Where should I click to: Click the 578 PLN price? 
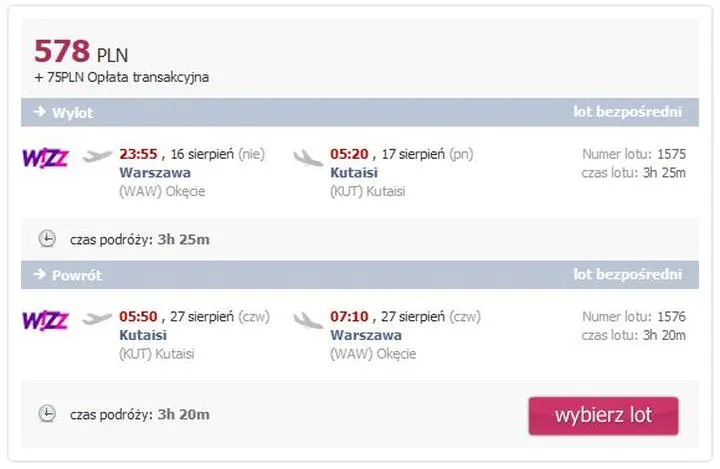tap(81, 51)
